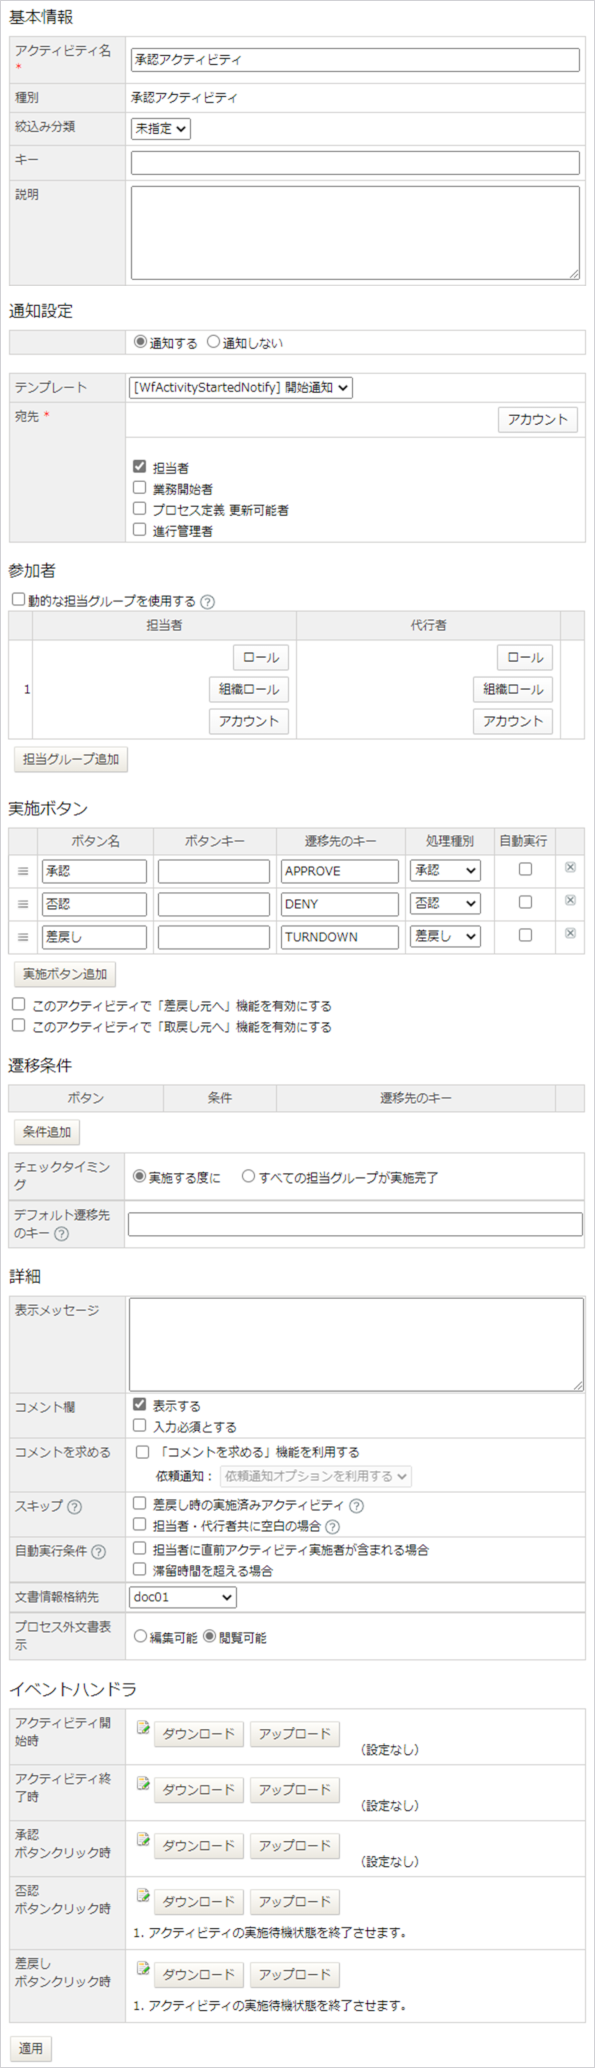Click the アクティビティ名 input field

tap(355, 60)
